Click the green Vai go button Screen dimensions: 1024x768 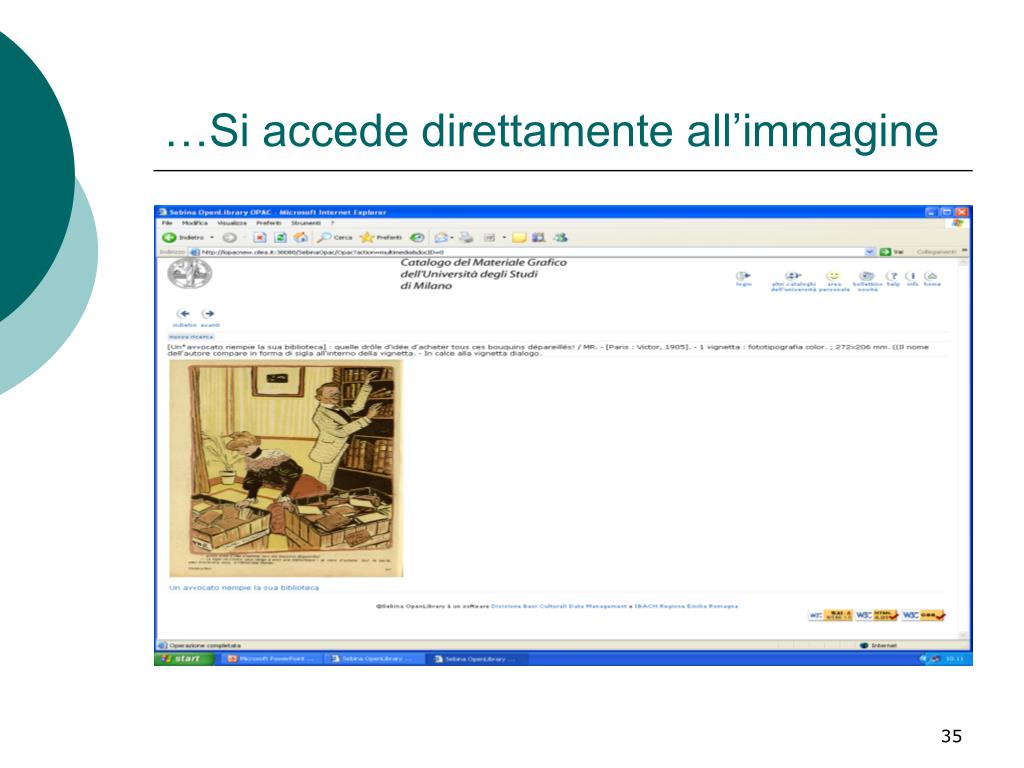tap(892, 252)
